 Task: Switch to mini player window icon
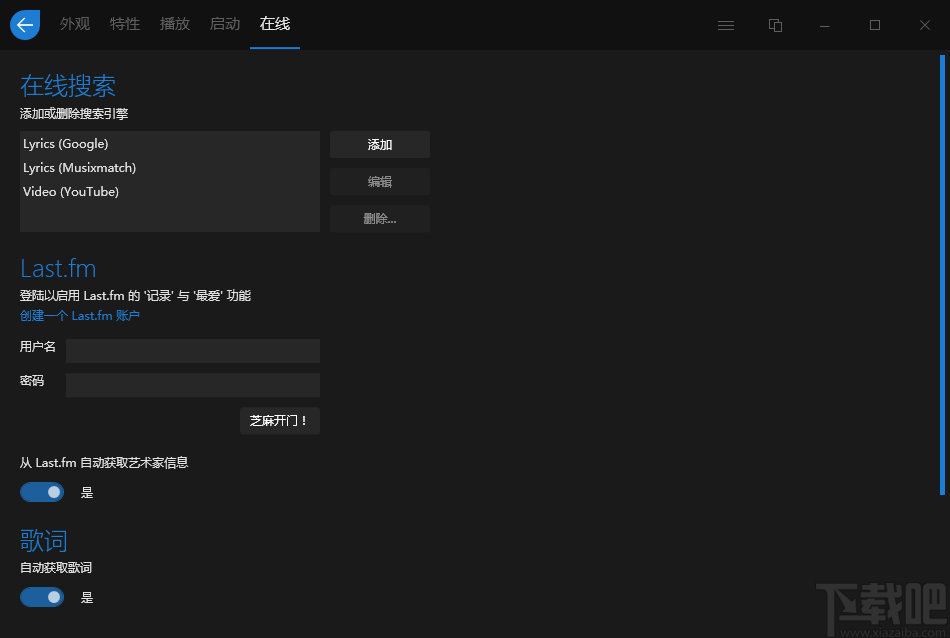coord(776,25)
